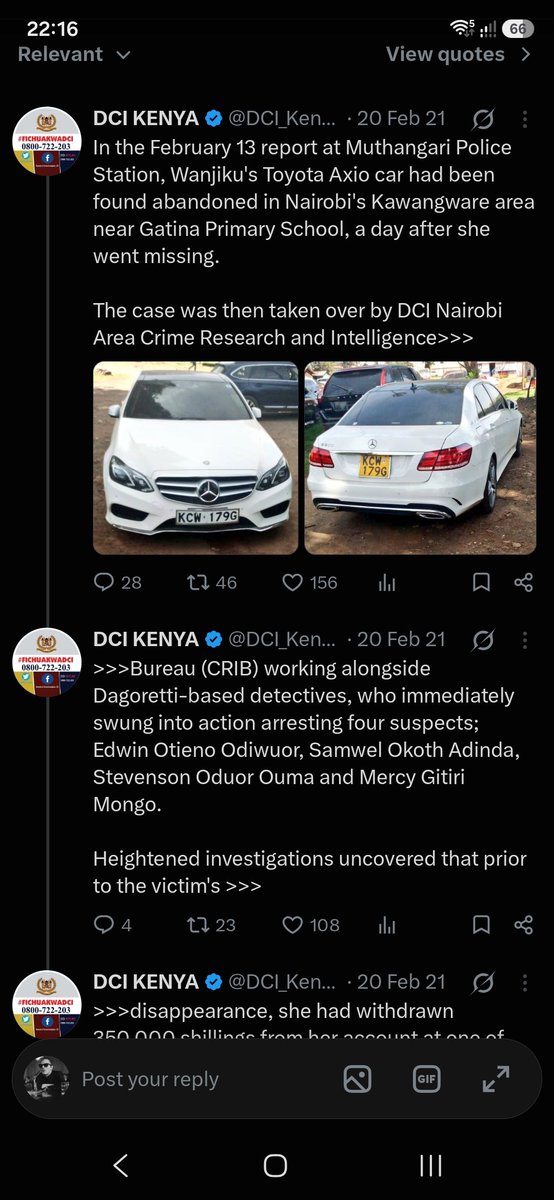Share the CRIB suspects tweet
554x1200 pixels.
tap(523, 925)
